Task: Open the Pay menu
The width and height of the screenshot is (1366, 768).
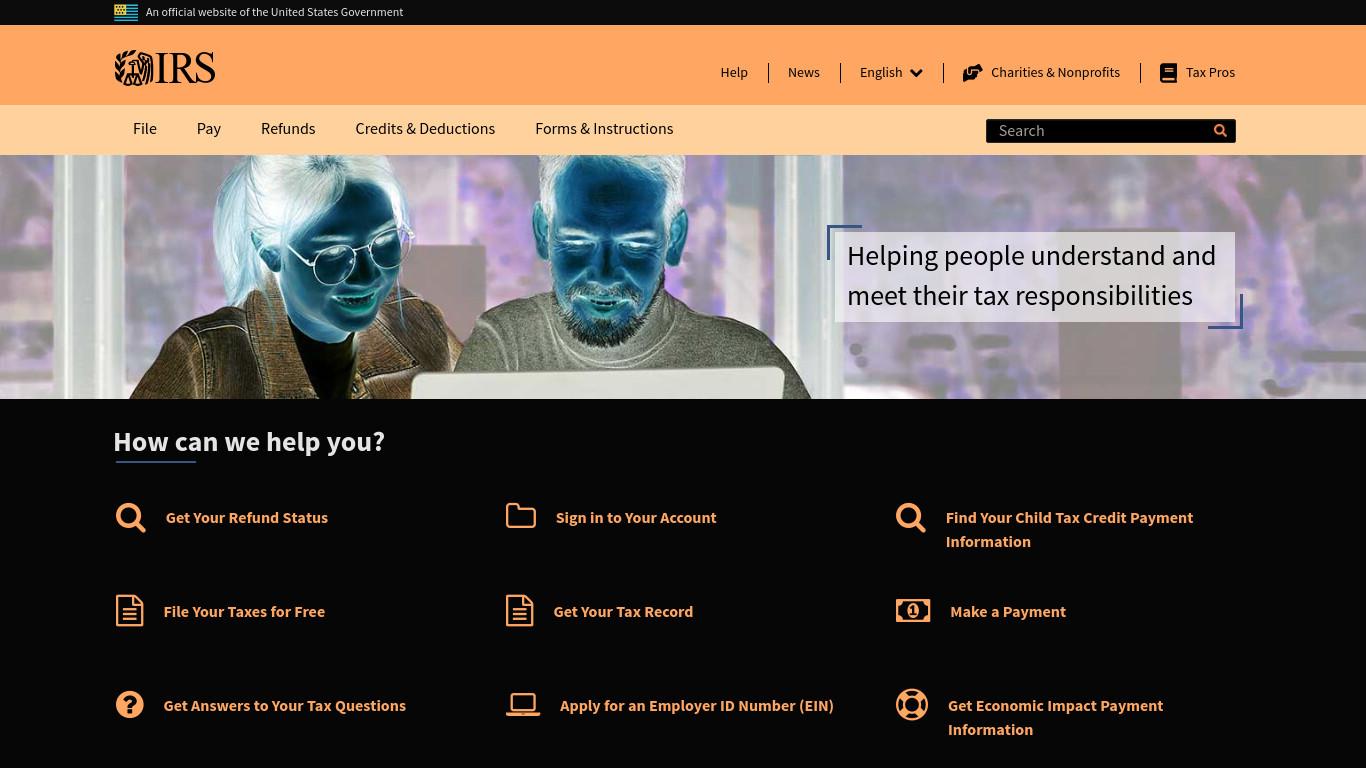Action: (209, 129)
